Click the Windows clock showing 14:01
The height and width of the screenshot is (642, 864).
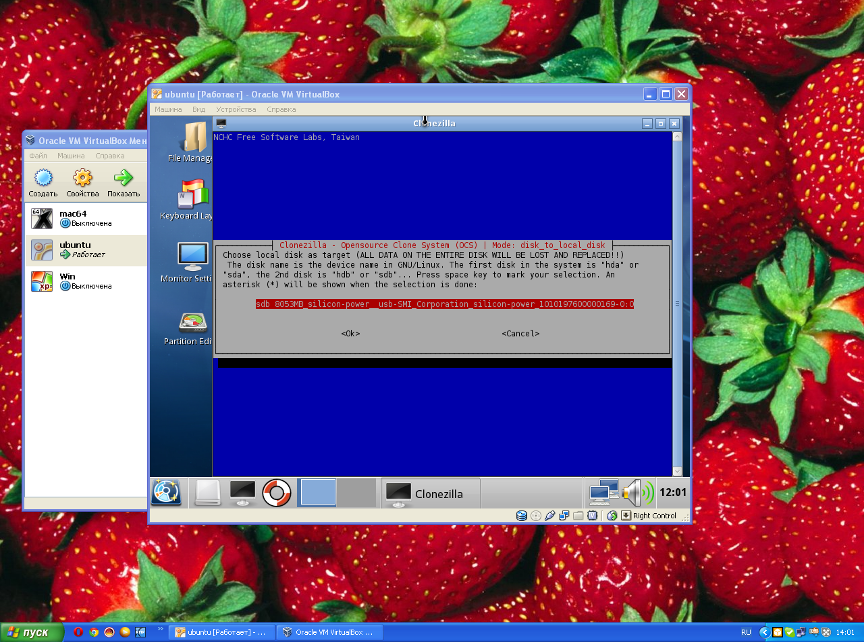click(845, 632)
